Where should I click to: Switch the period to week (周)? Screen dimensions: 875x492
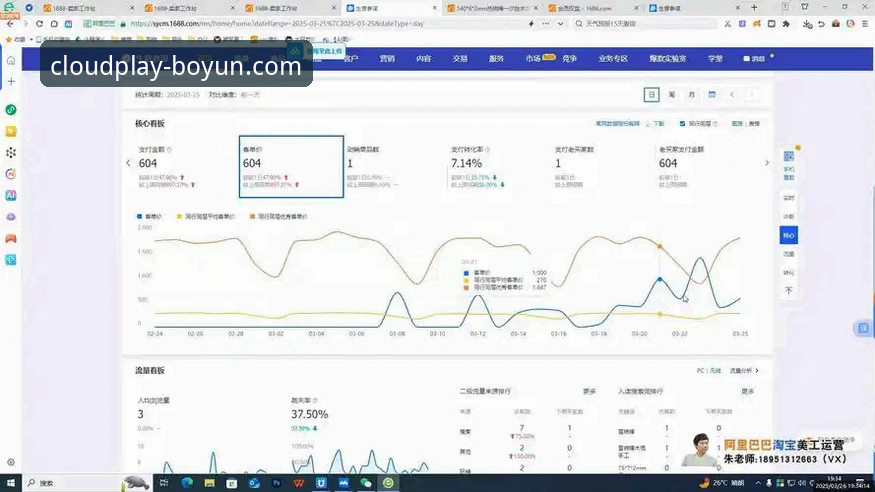click(671, 95)
